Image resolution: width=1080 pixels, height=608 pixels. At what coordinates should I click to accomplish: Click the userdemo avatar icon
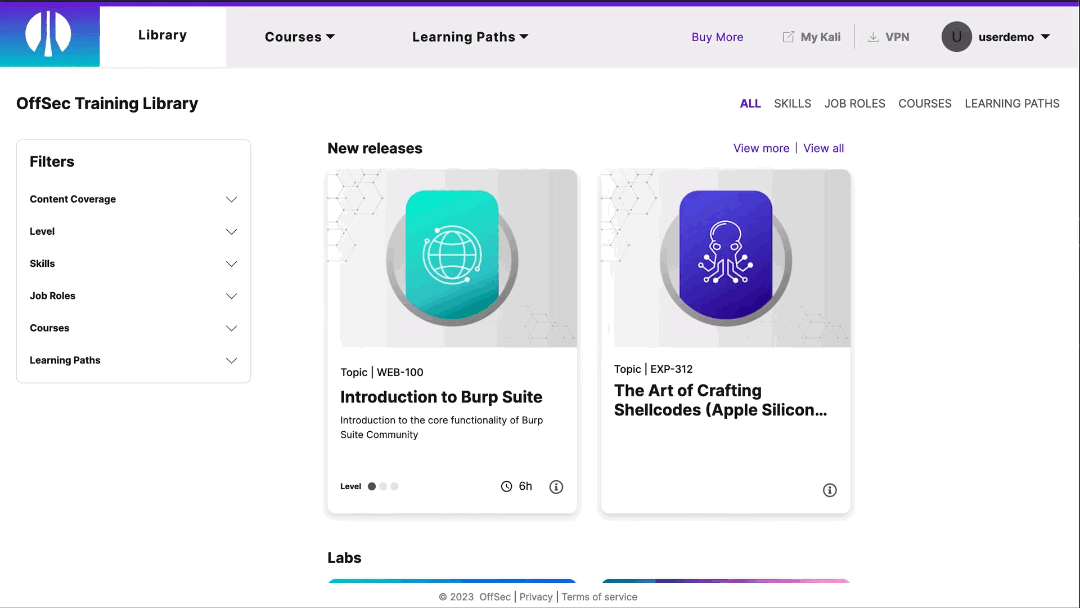(956, 36)
